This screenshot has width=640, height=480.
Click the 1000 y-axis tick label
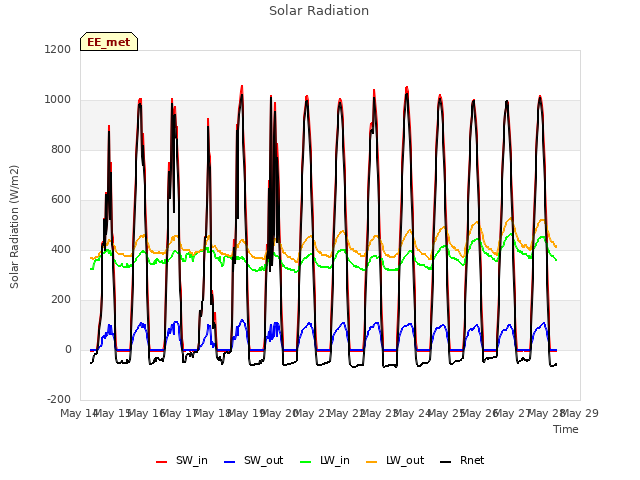point(58,100)
